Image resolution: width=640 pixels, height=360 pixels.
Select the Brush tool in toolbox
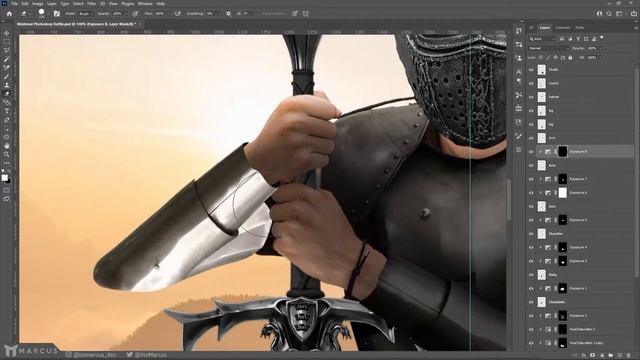[x=7, y=77]
